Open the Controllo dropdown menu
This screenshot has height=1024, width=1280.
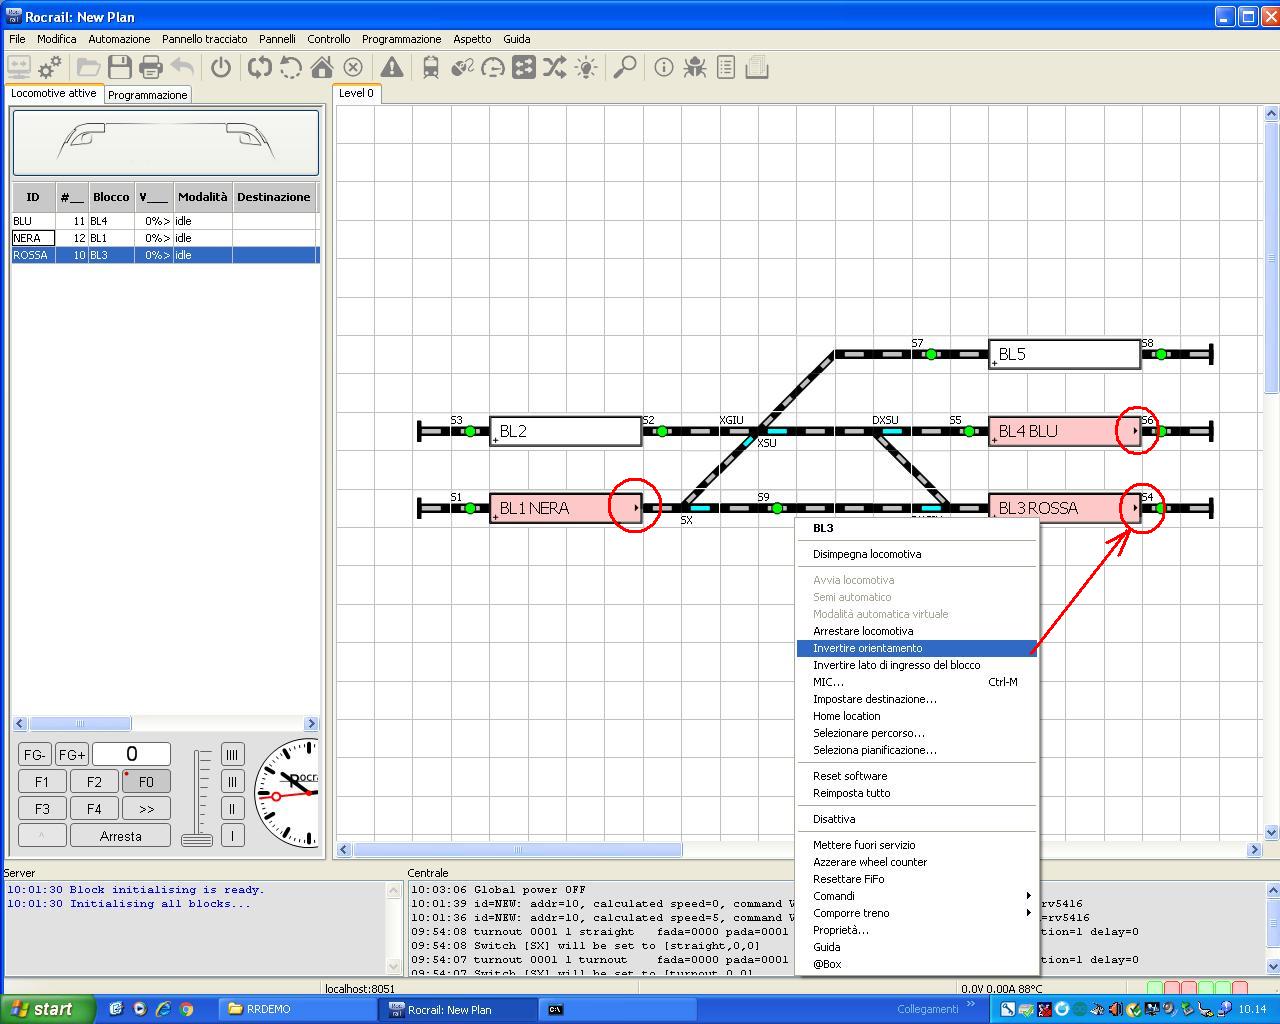(x=329, y=39)
